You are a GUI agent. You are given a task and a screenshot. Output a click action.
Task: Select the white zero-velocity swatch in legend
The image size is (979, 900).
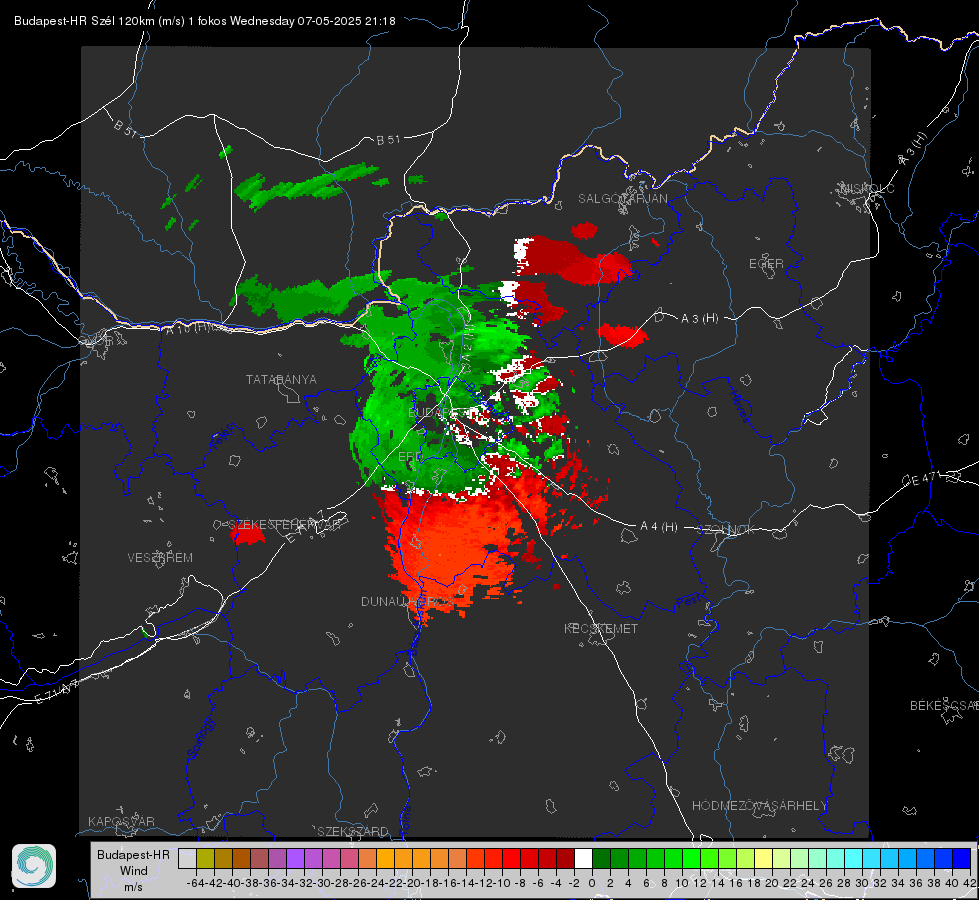(x=583, y=858)
